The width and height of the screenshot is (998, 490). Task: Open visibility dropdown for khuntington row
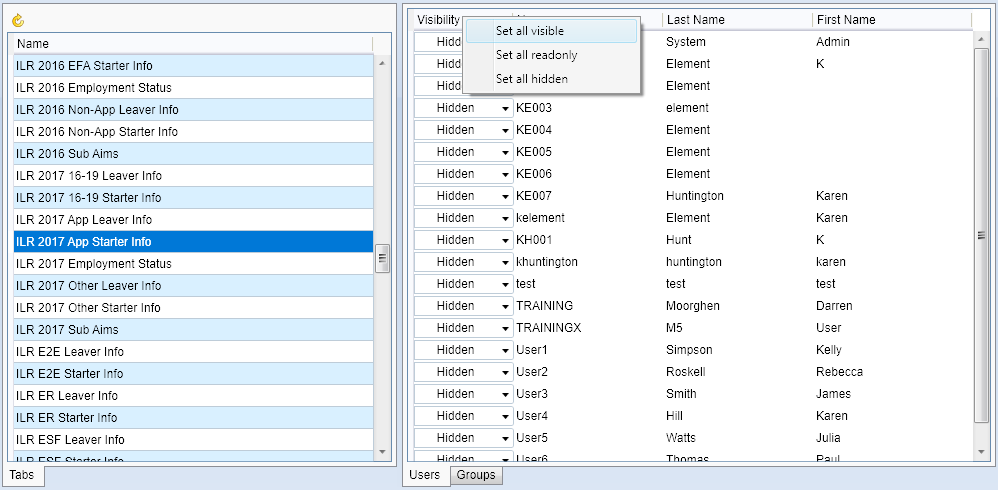(x=504, y=262)
